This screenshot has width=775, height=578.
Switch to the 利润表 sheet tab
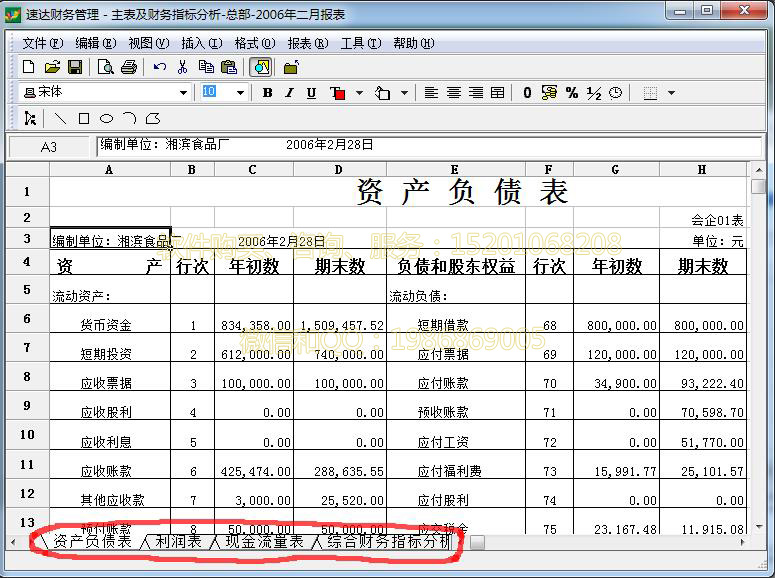point(178,541)
